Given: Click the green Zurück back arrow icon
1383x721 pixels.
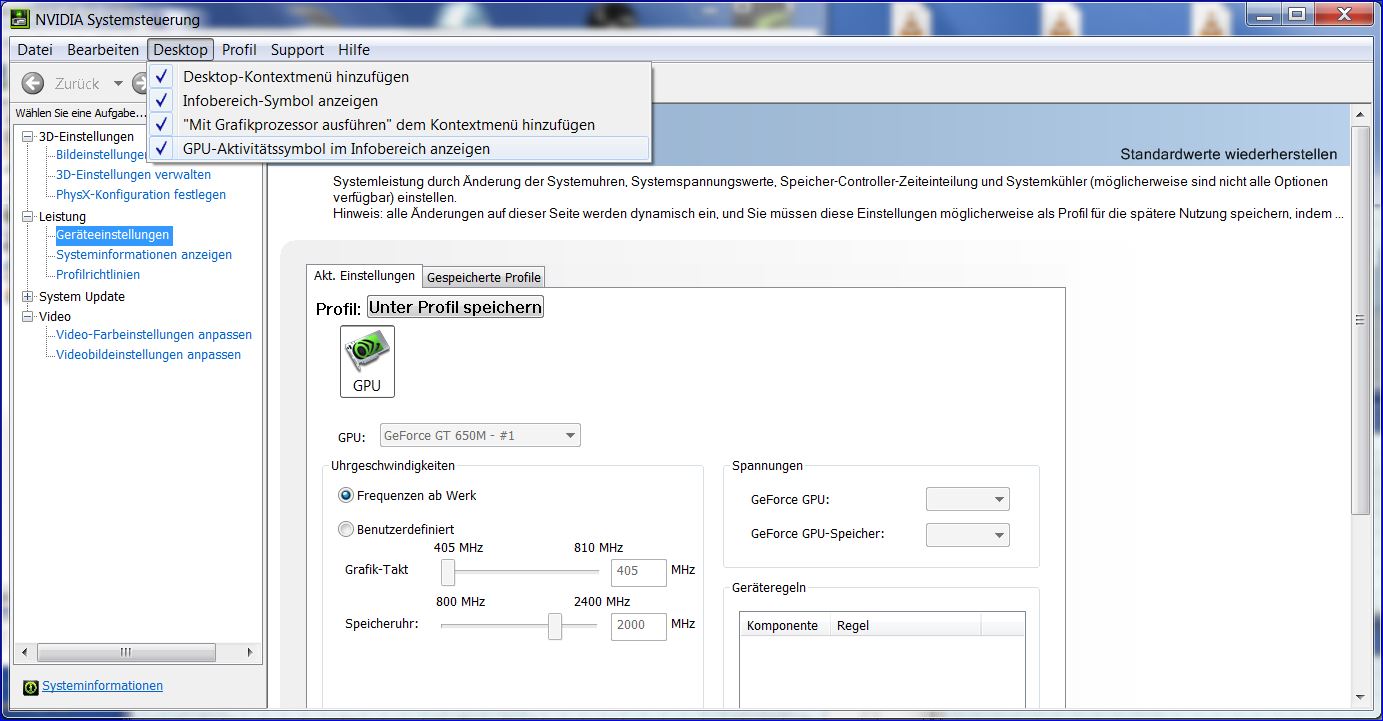Looking at the screenshot, I should tap(33, 83).
